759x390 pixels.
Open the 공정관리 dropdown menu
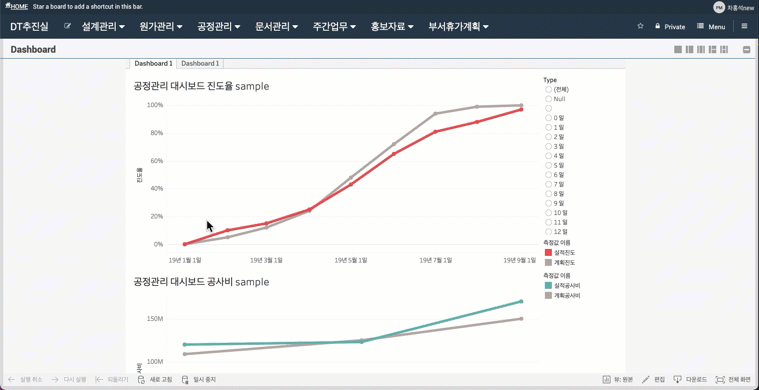coord(219,27)
